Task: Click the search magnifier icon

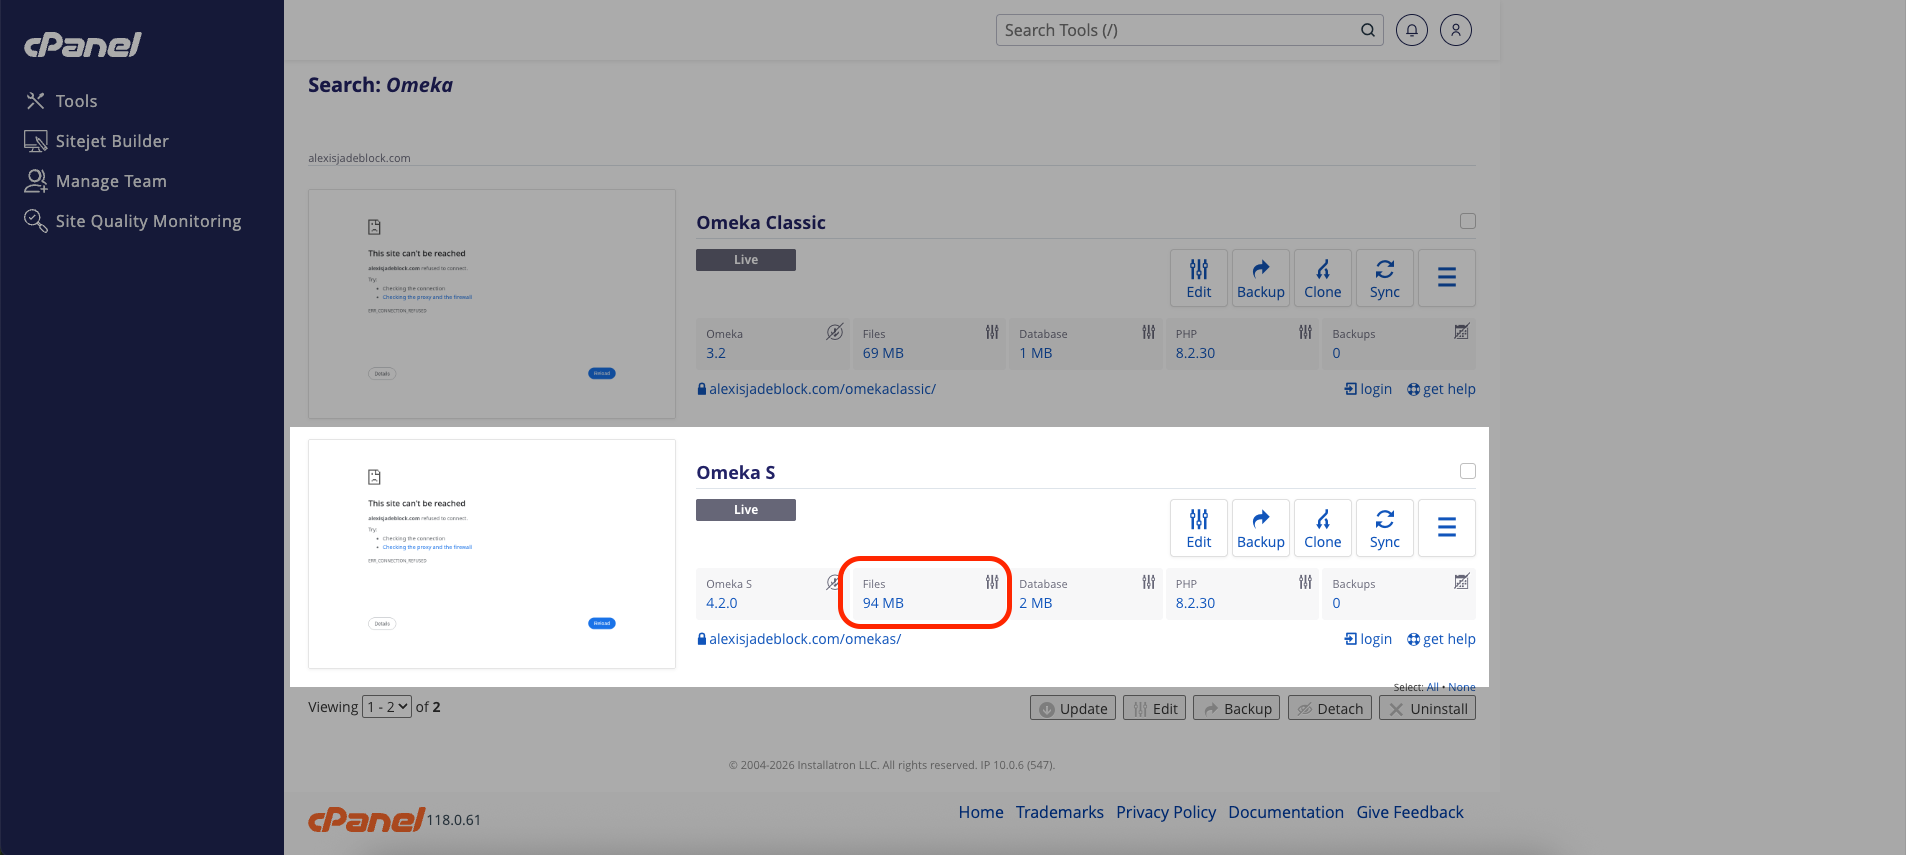Action: pyautogui.click(x=1368, y=30)
